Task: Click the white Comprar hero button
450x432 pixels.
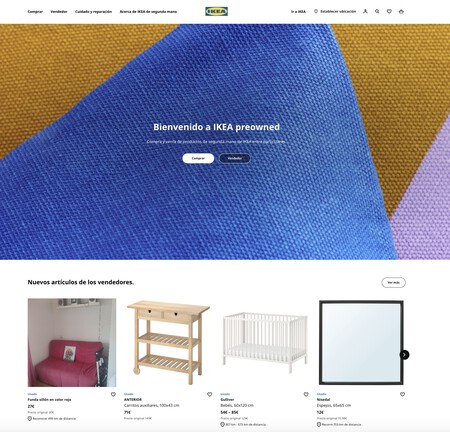Action: pos(198,158)
